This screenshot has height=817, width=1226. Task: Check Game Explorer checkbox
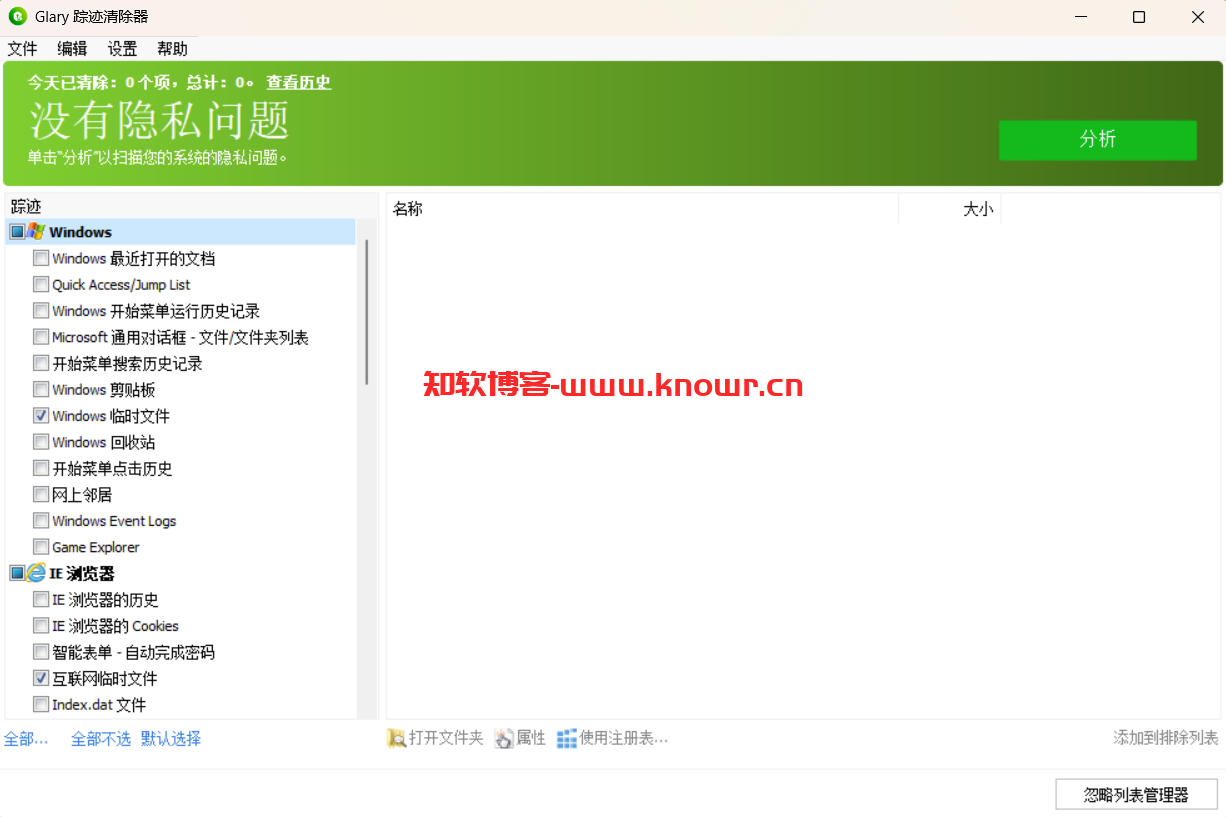coord(41,547)
